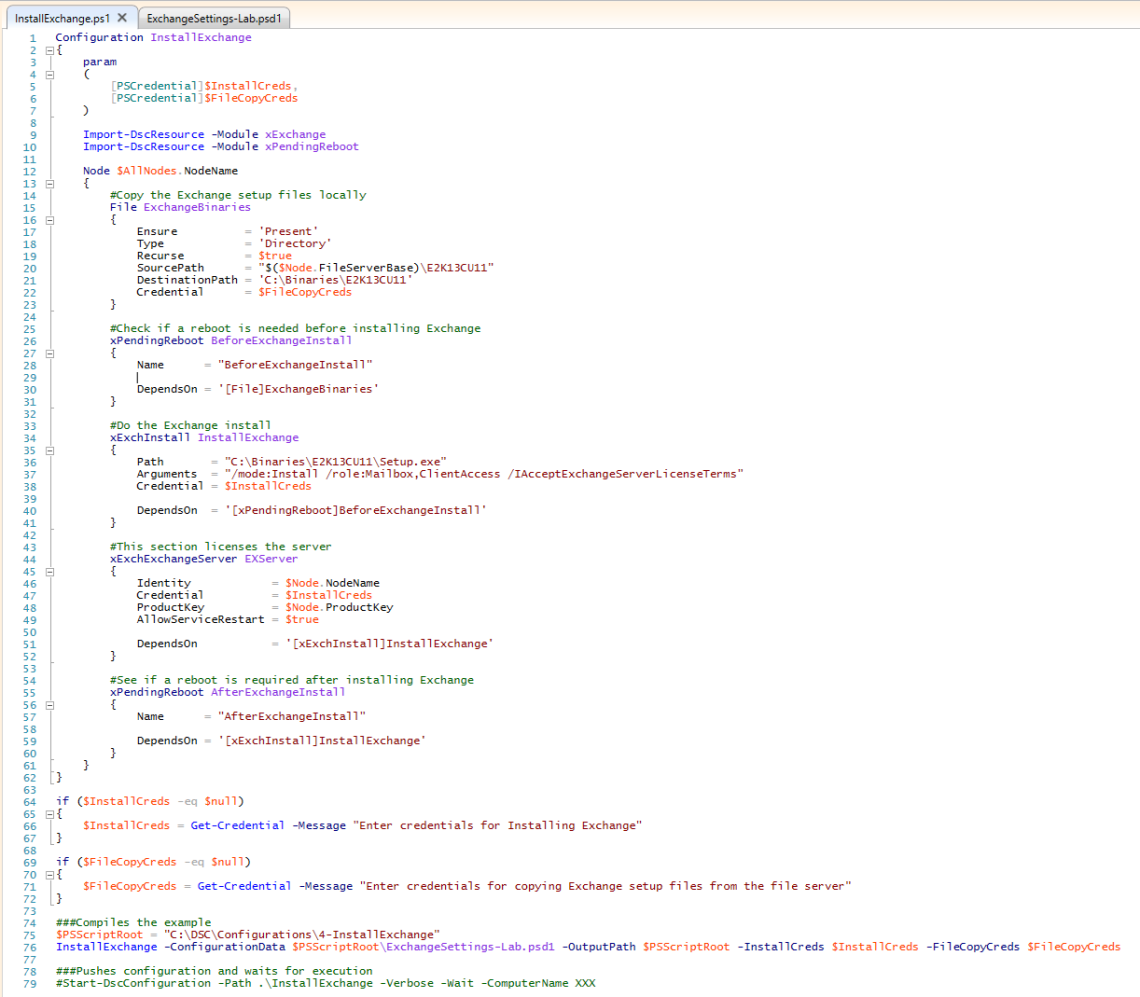Close the InstallExchange.ps1 tab
The image size is (1140, 997).
point(122,18)
